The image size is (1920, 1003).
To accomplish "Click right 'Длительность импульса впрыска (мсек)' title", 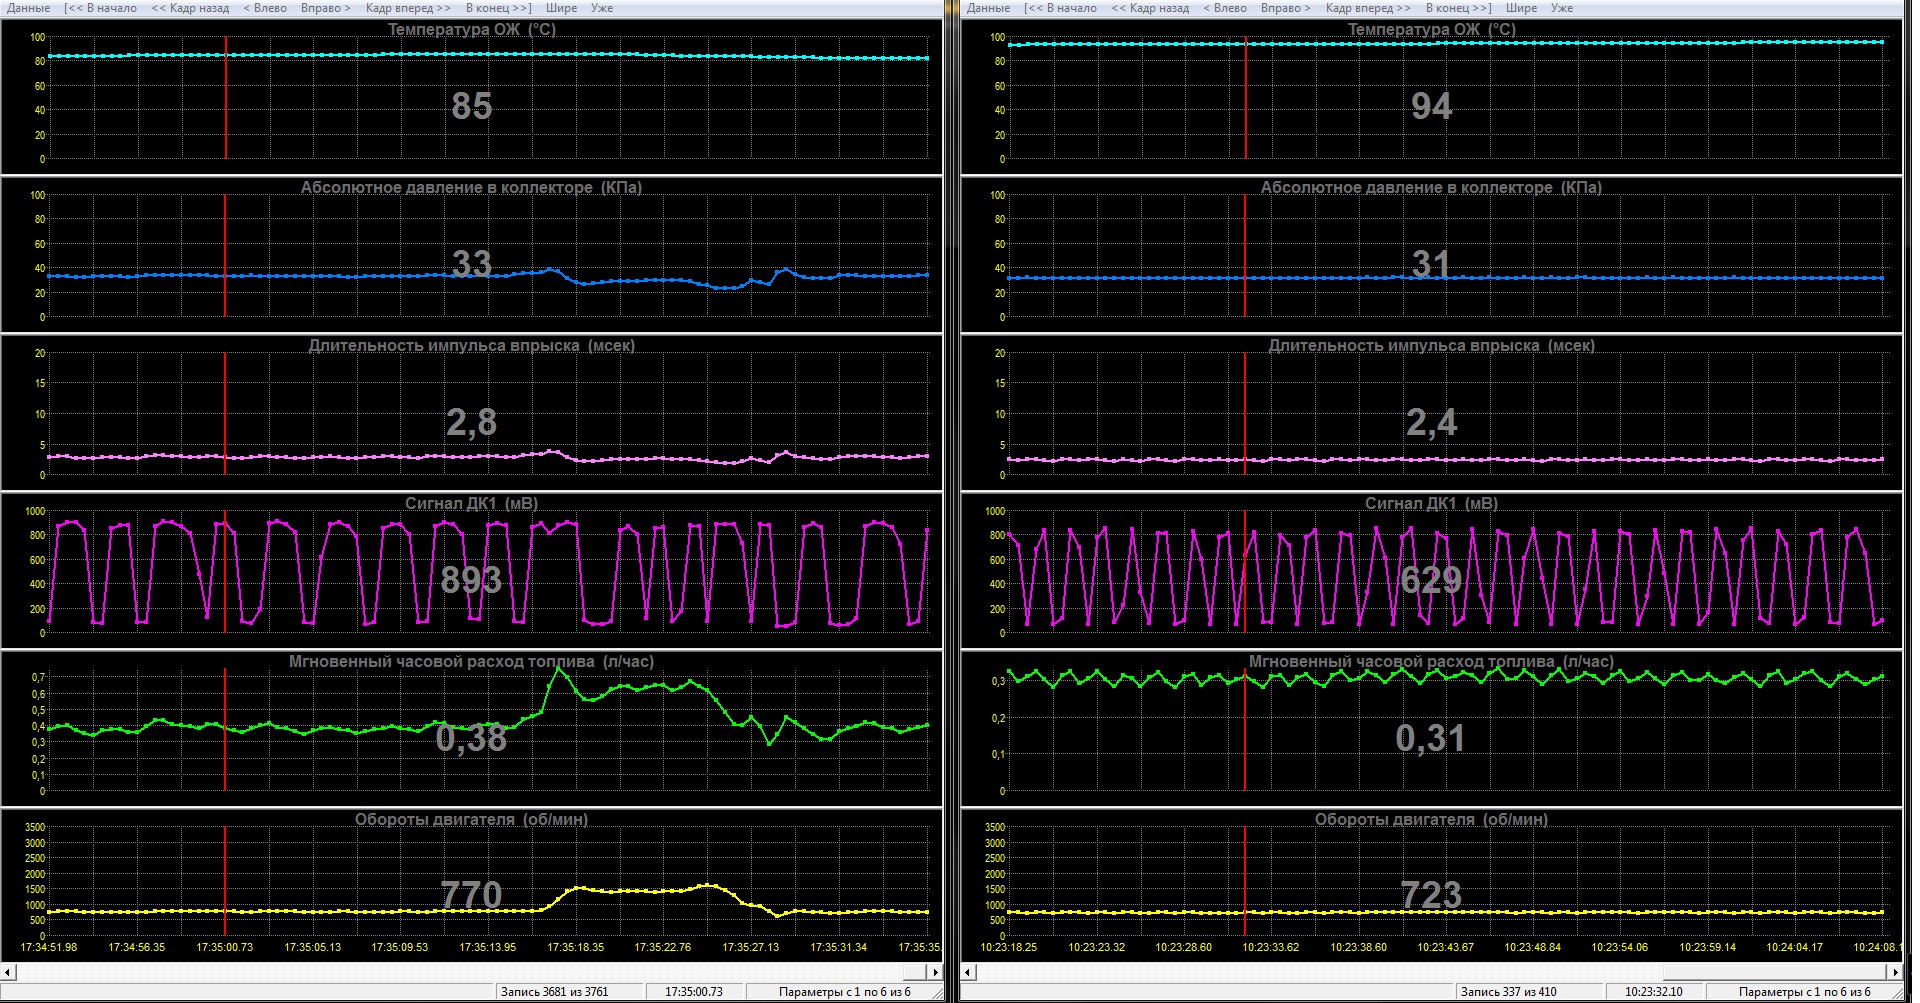I will click(1431, 345).
